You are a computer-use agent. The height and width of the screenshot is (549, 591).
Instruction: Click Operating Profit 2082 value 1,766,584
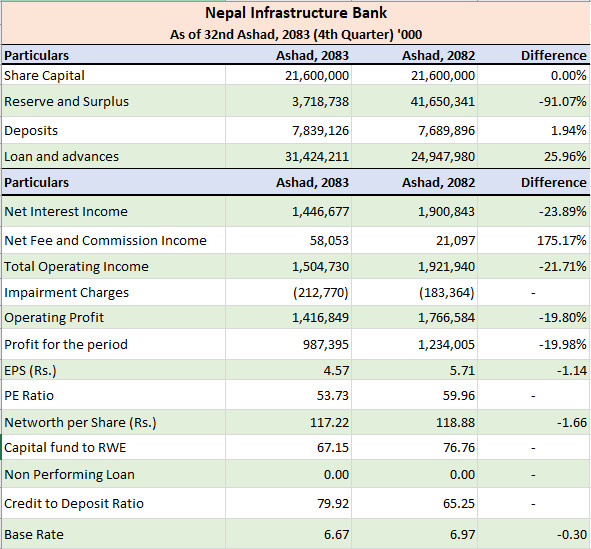446,318
